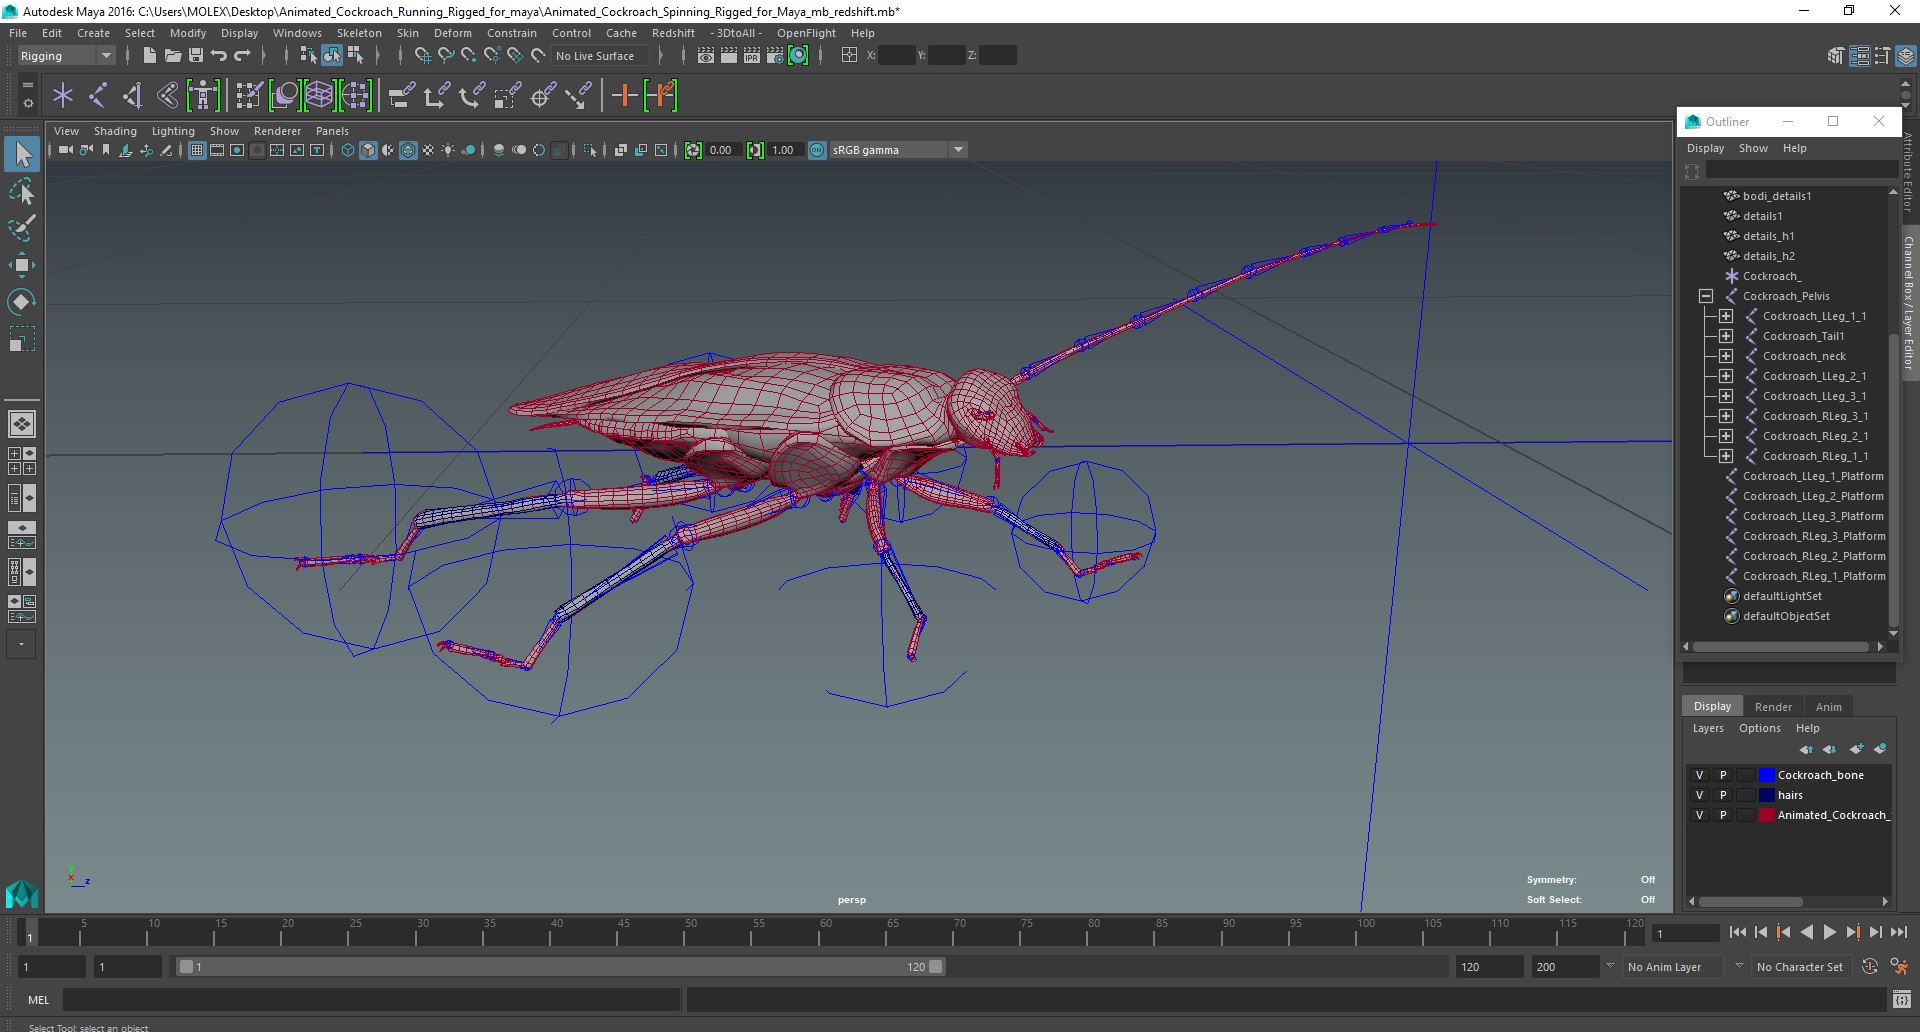Viewport: 1920px width, 1032px height.
Task: Click the Quick Rig character icon
Action: tap(203, 96)
